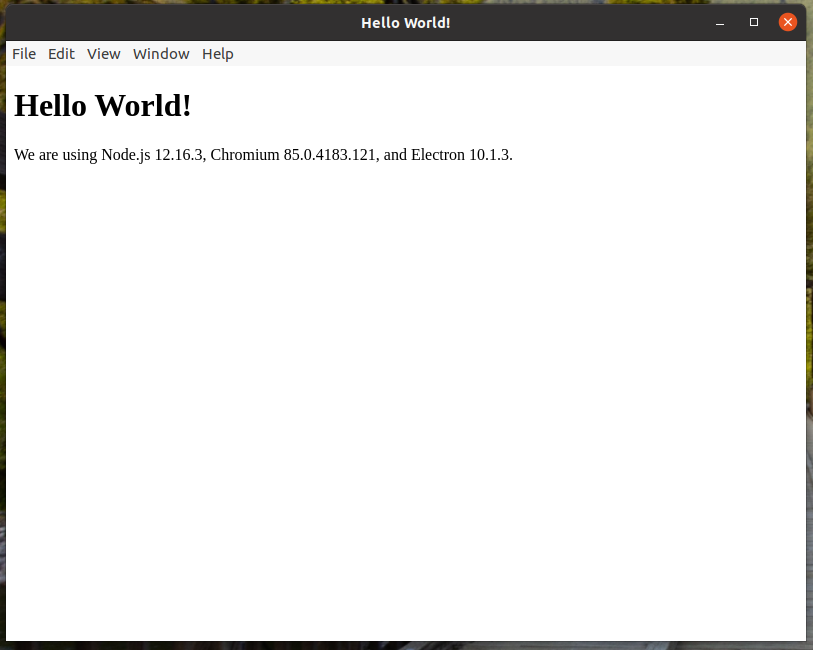Click the Node.js version number 12.16.3
This screenshot has width=813, height=650.
(x=179, y=155)
